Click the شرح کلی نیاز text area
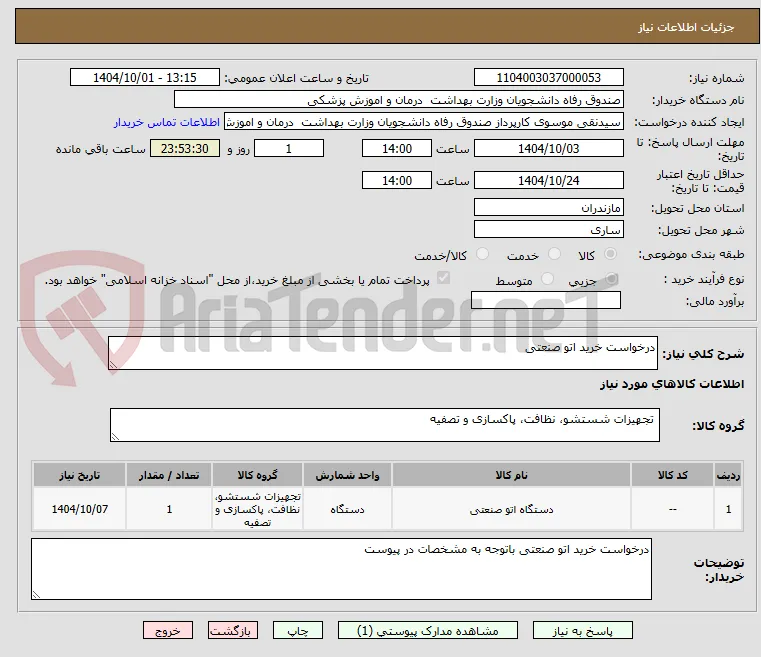This screenshot has height=657, width=761. pyautogui.click(x=383, y=353)
